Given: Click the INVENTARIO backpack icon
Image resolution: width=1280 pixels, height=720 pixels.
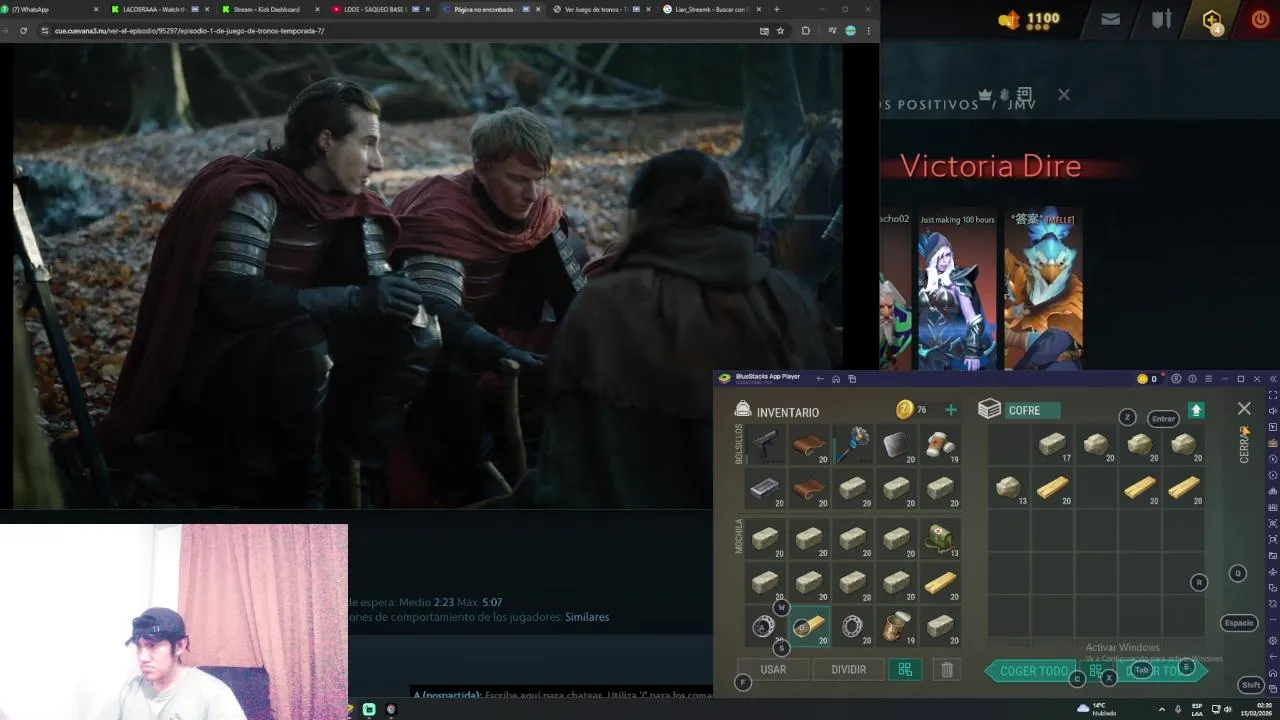Looking at the screenshot, I should (743, 409).
